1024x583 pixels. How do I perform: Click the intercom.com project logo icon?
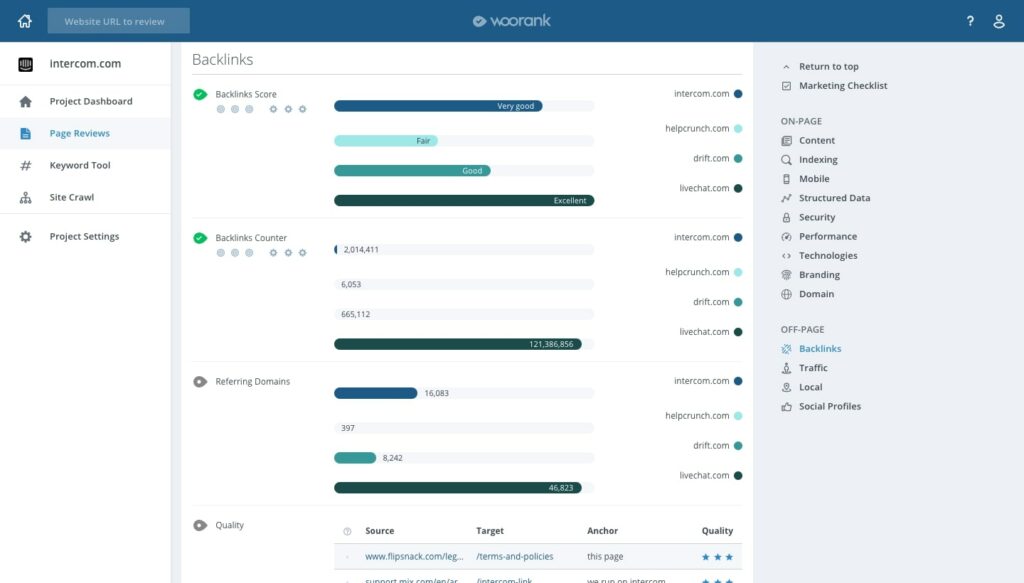(25, 64)
